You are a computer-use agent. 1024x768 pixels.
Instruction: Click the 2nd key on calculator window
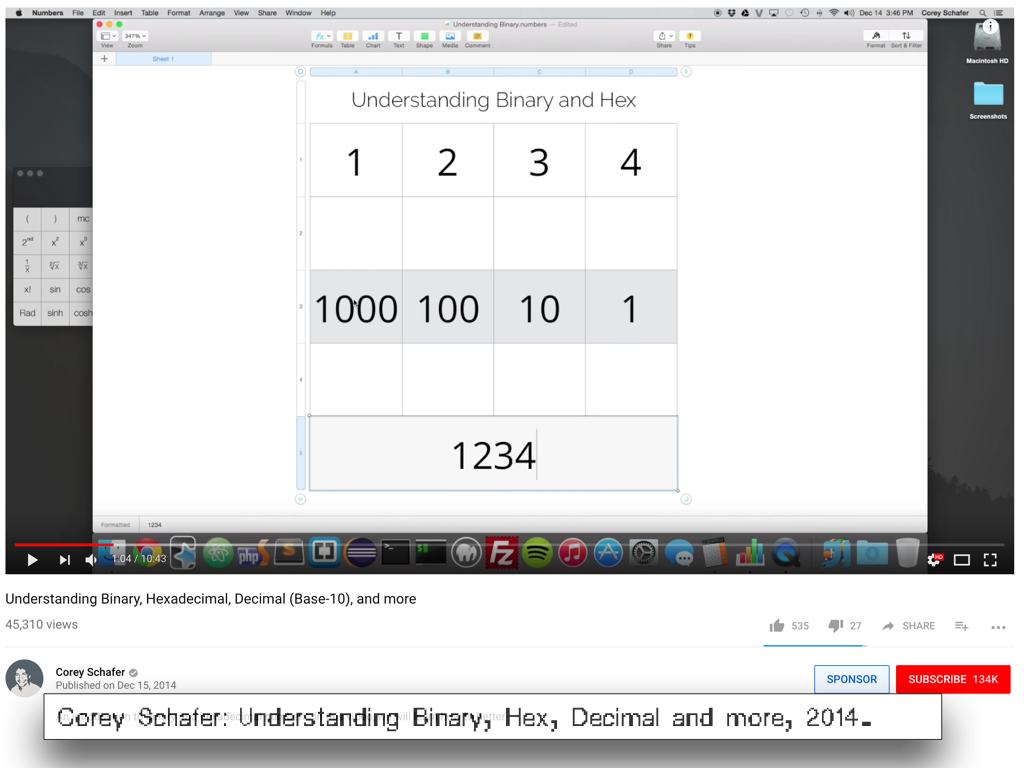27,242
